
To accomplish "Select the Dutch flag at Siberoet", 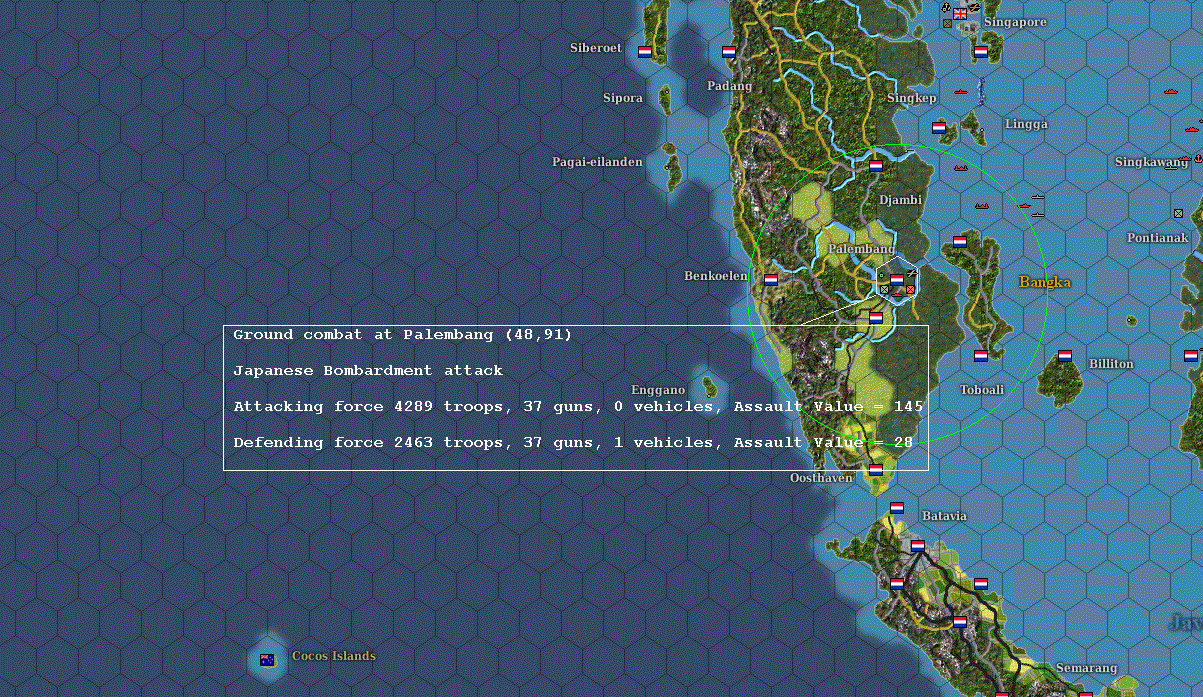I will coord(645,51).
